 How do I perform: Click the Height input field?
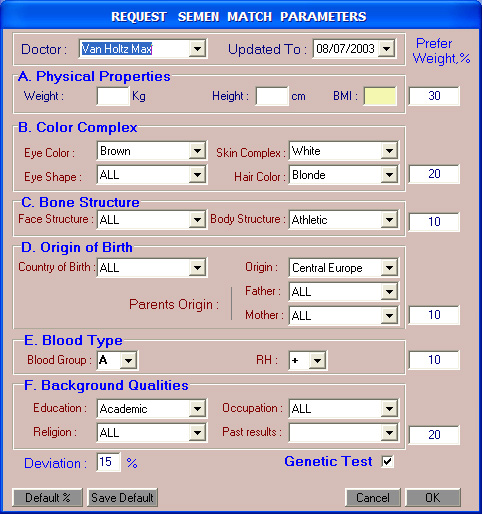[x=272, y=96]
